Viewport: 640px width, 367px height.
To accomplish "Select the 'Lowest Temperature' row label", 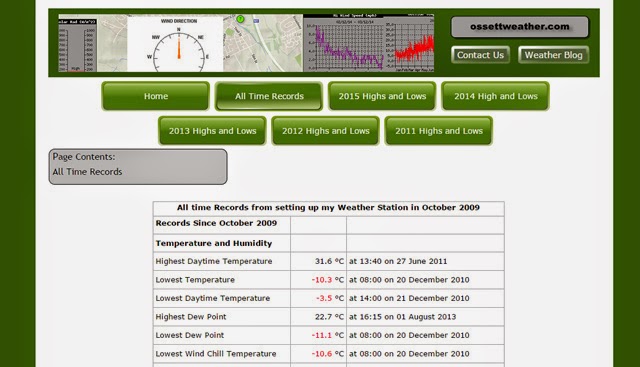I will [195, 280].
